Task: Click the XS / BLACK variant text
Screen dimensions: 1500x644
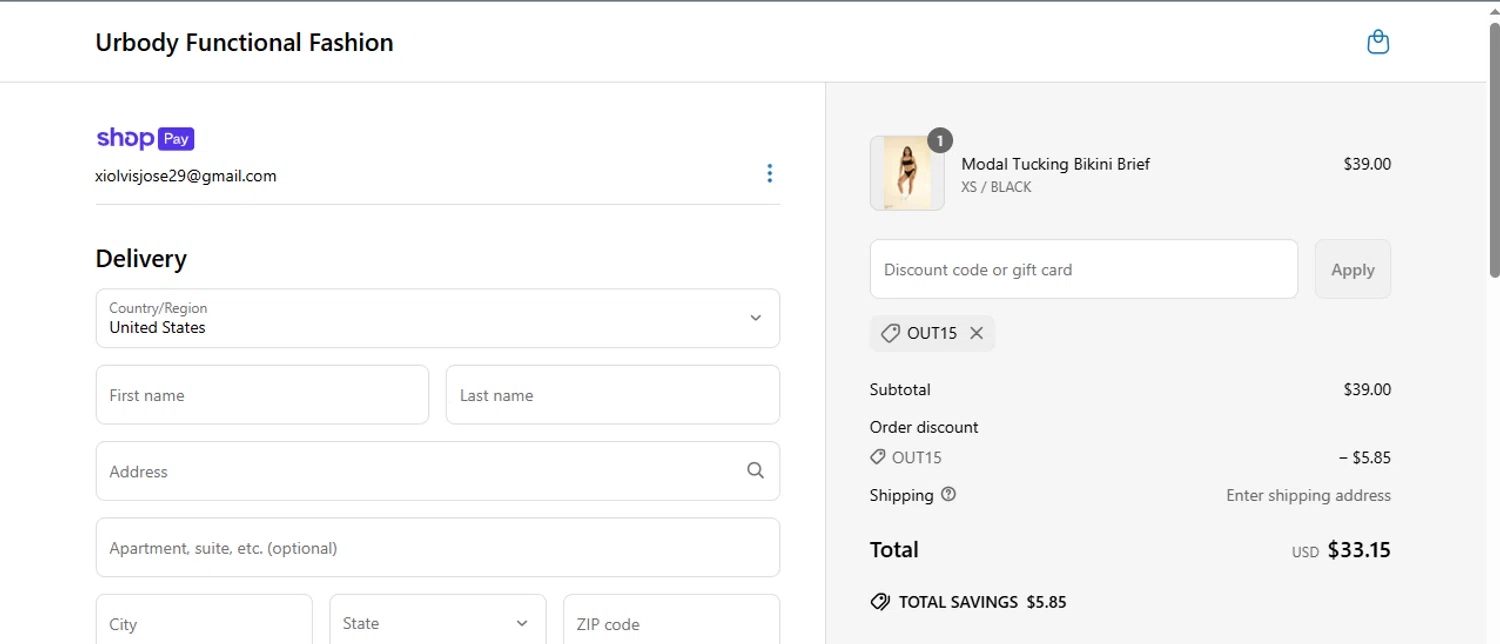Action: click(996, 187)
